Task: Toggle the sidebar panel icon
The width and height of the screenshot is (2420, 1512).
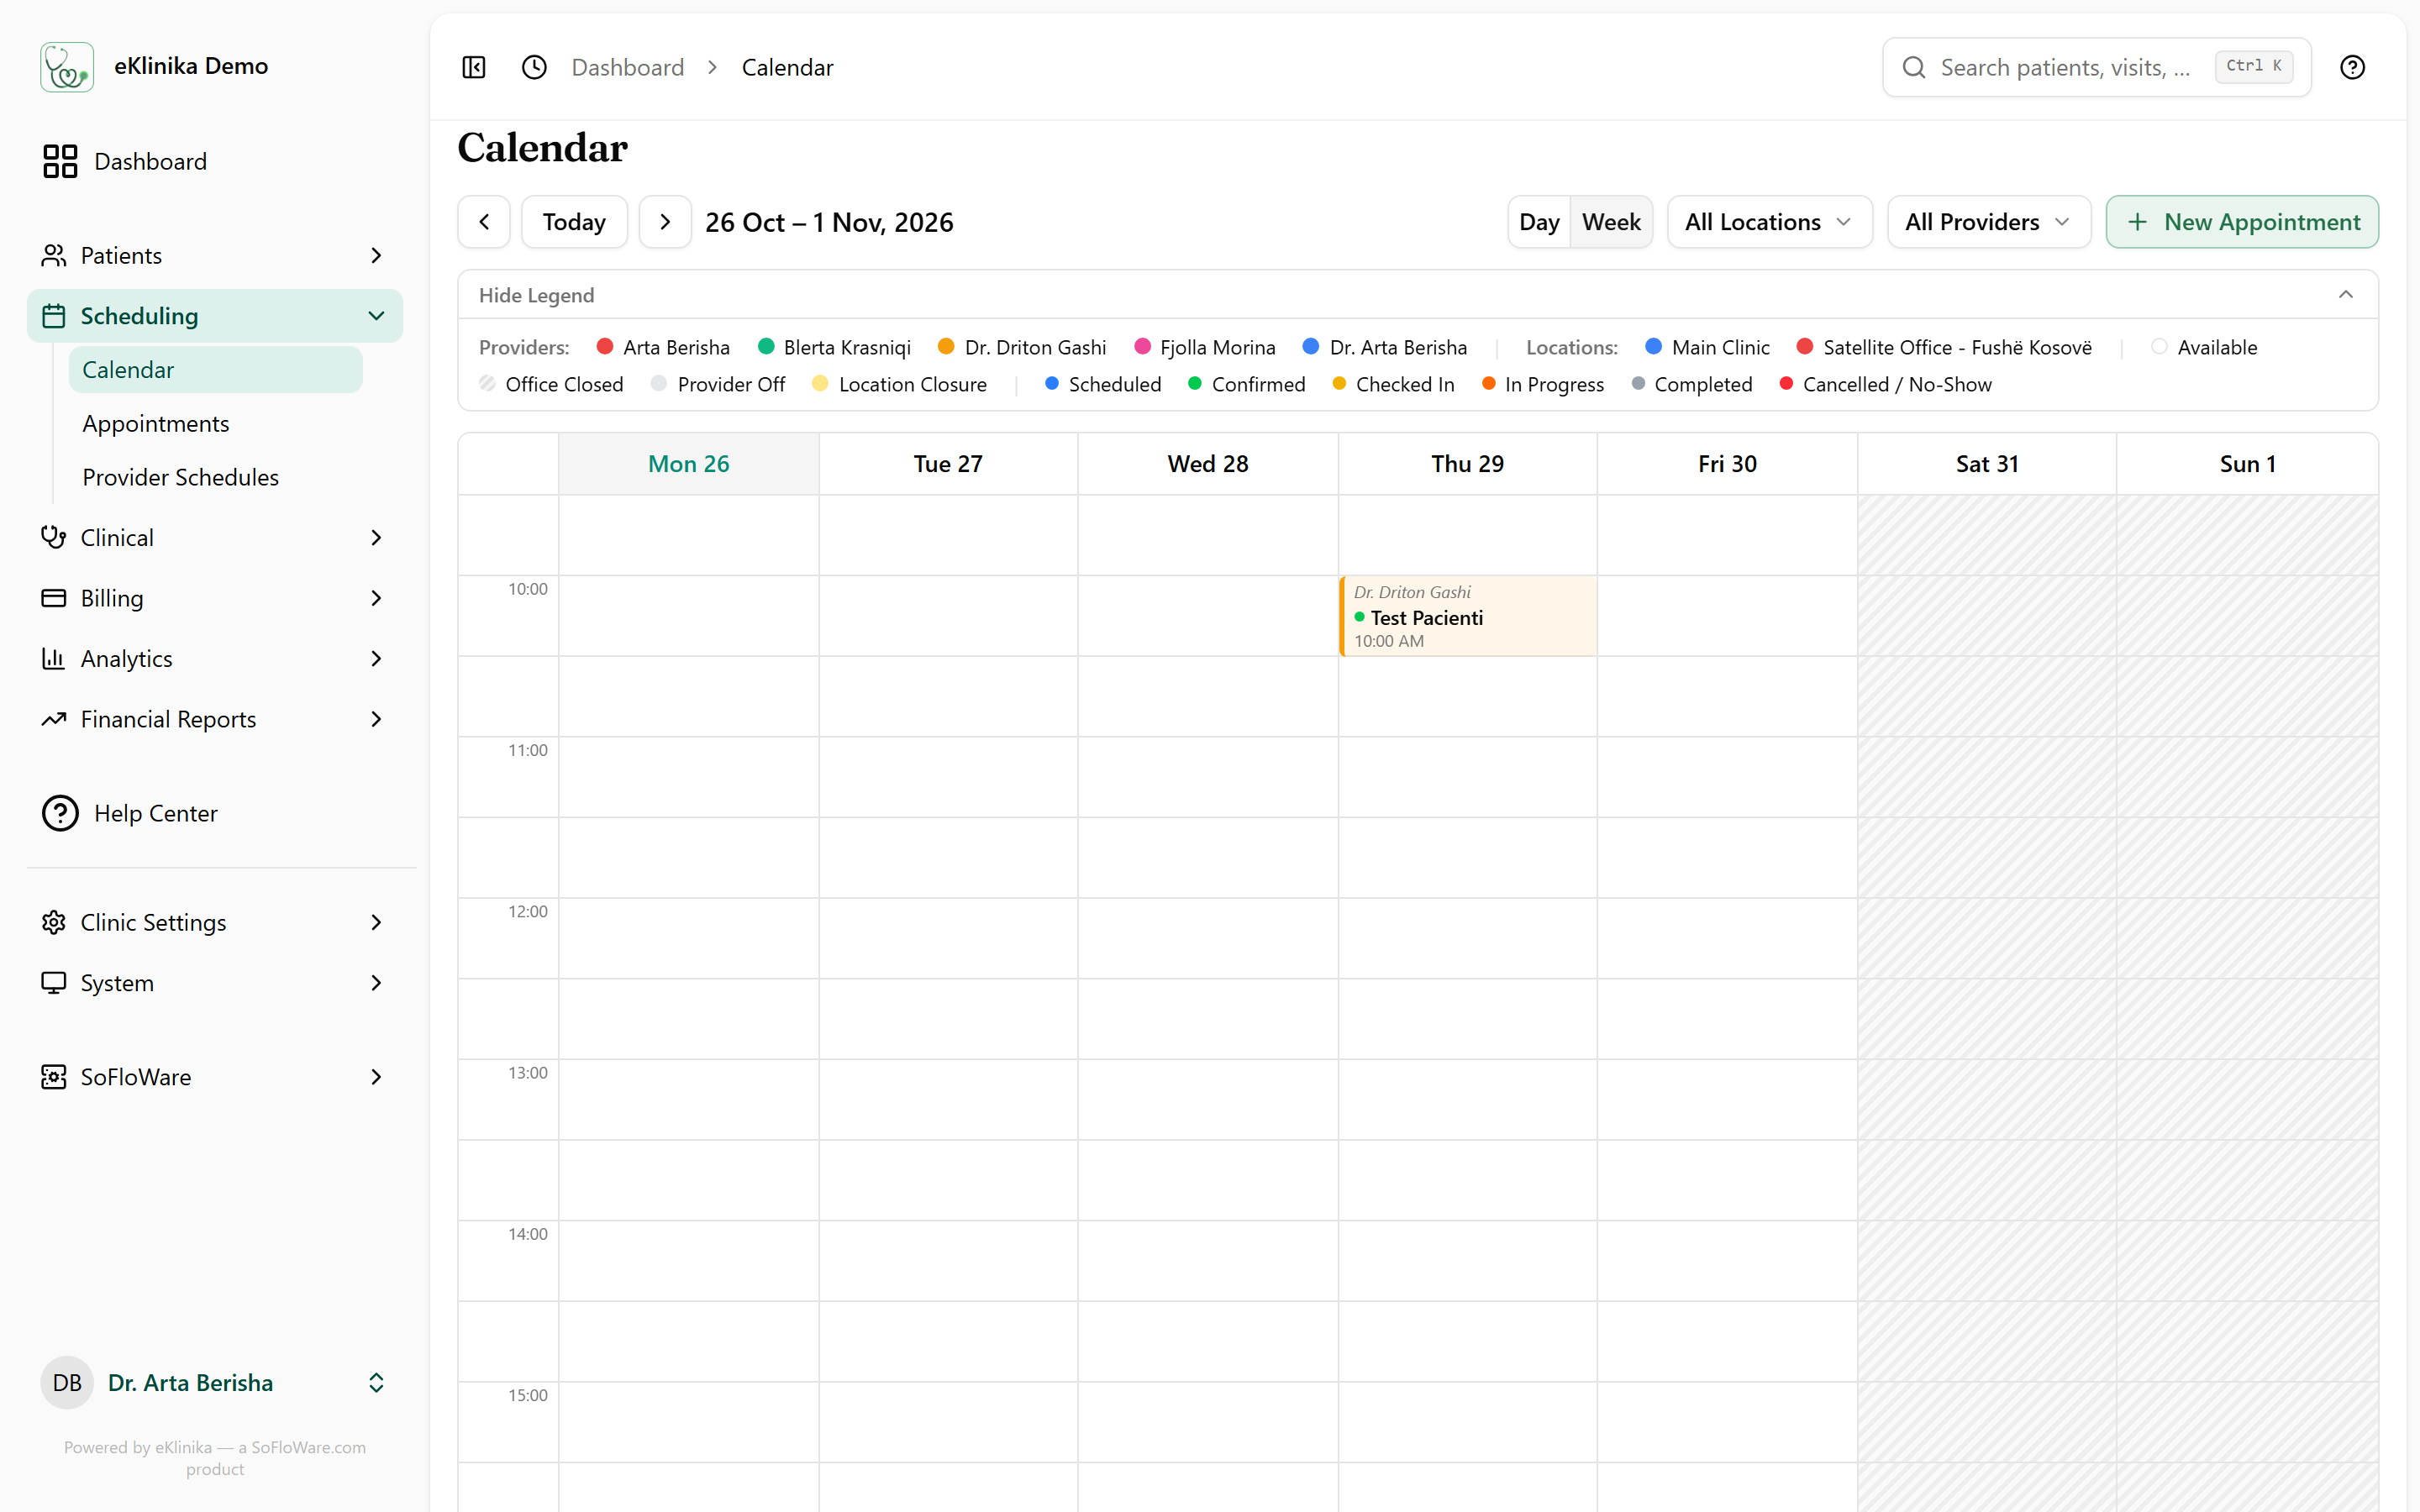Action: [x=474, y=67]
